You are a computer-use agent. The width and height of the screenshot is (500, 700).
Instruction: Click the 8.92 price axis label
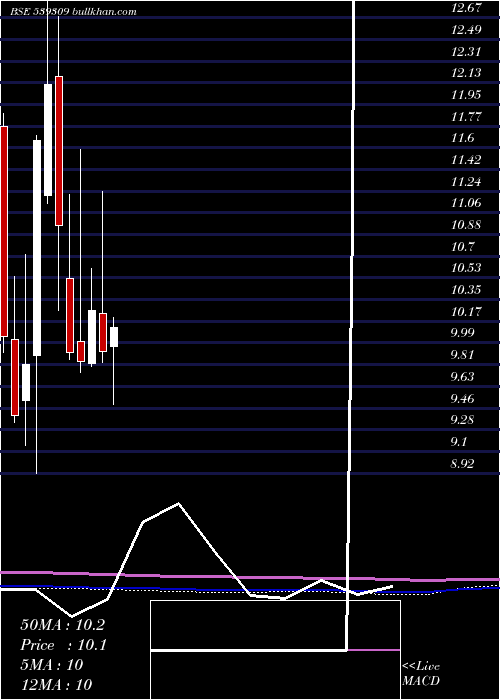tap(462, 464)
